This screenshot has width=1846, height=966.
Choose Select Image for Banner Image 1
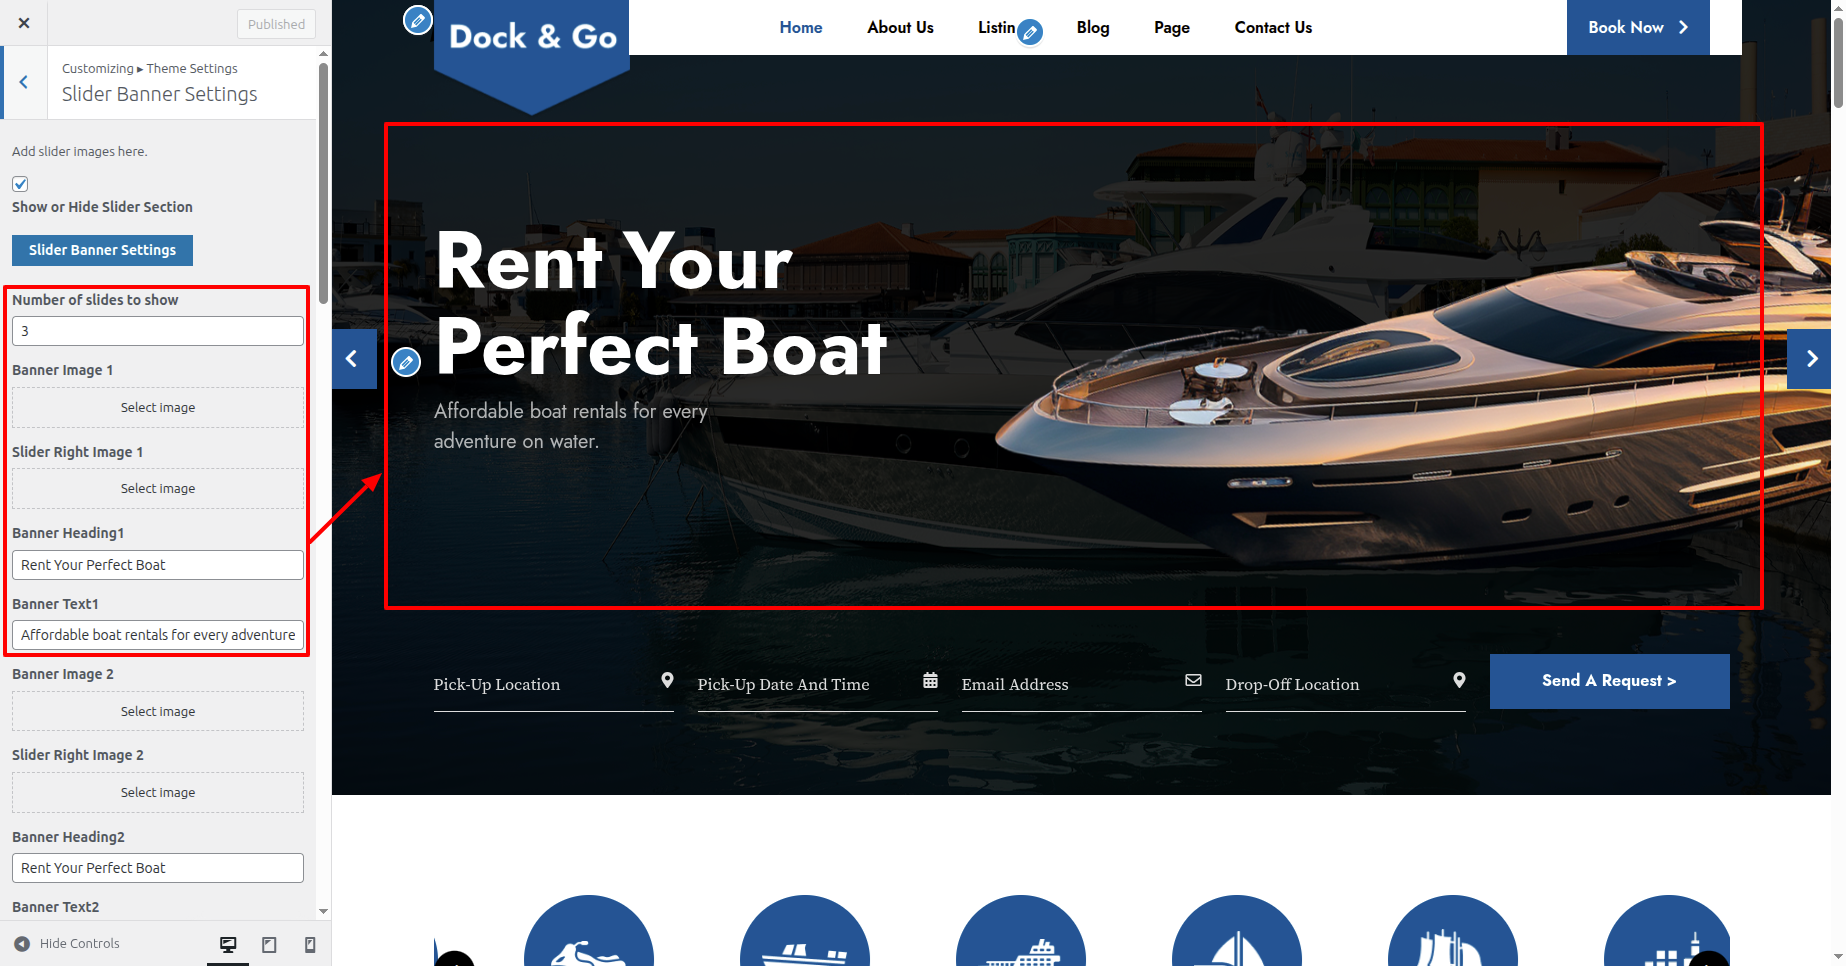pyautogui.click(x=158, y=407)
